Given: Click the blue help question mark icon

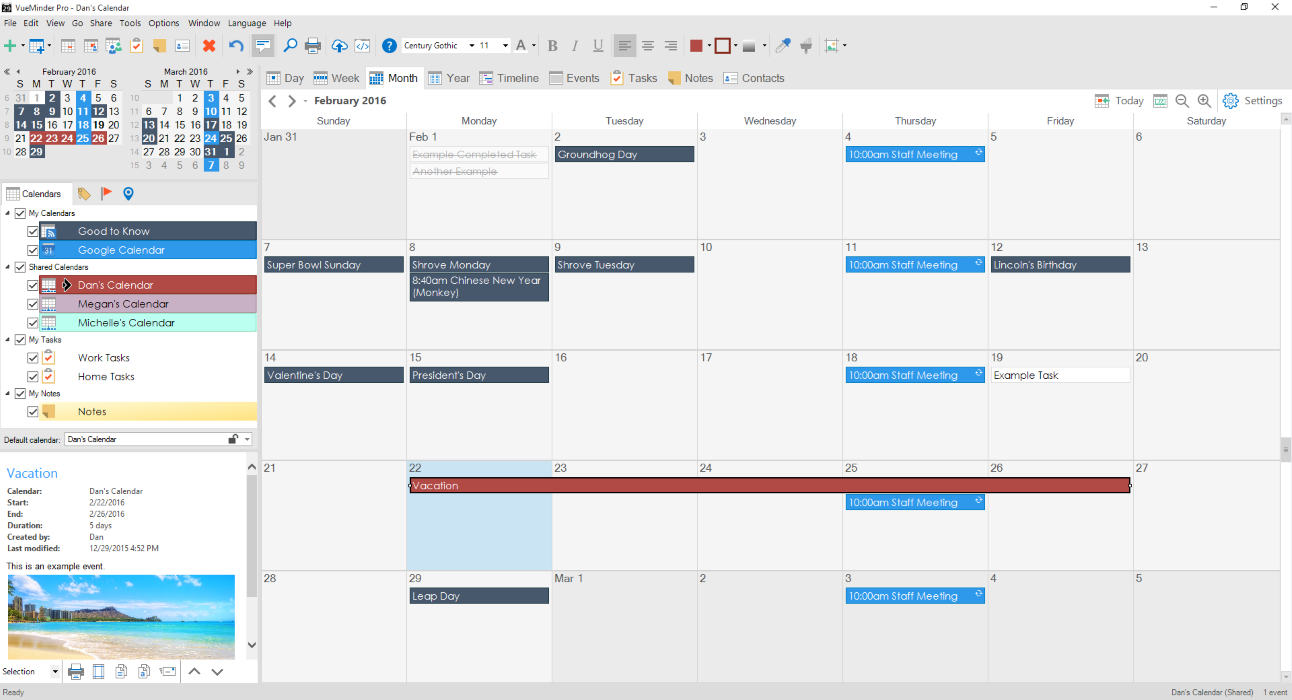Looking at the screenshot, I should (x=390, y=46).
